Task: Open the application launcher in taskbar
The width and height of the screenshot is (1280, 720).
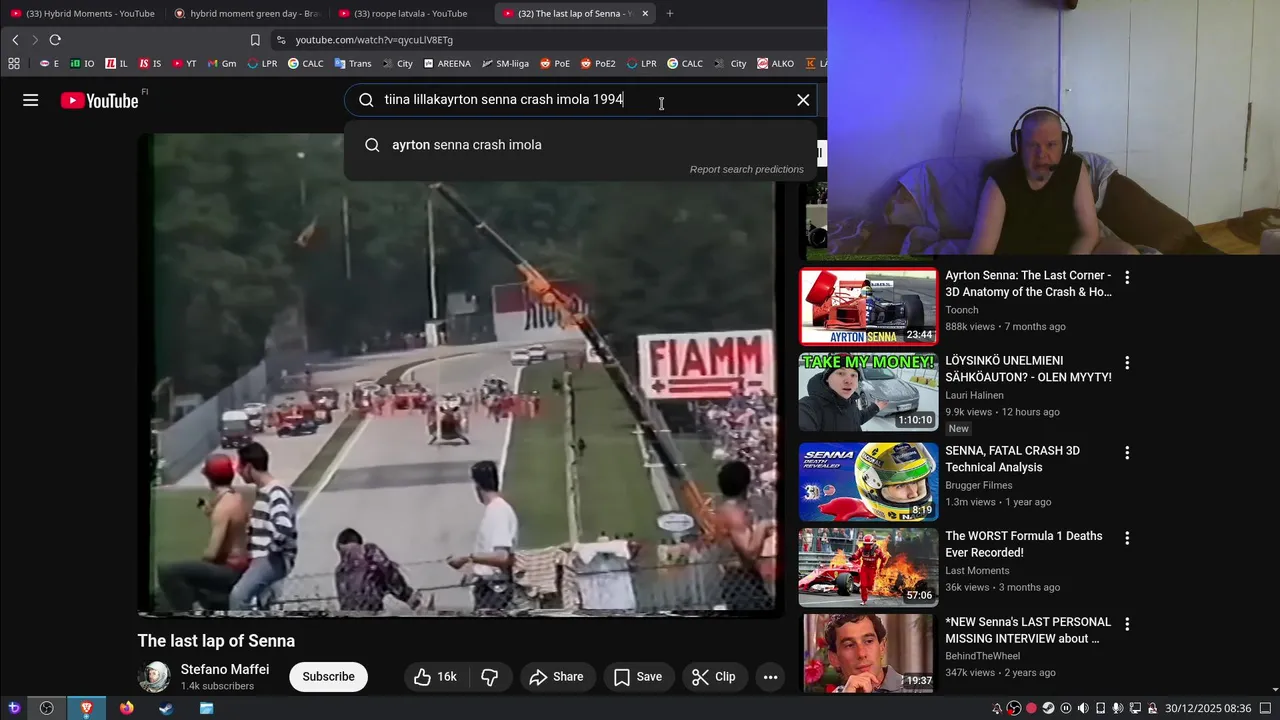Action: tap(14, 708)
